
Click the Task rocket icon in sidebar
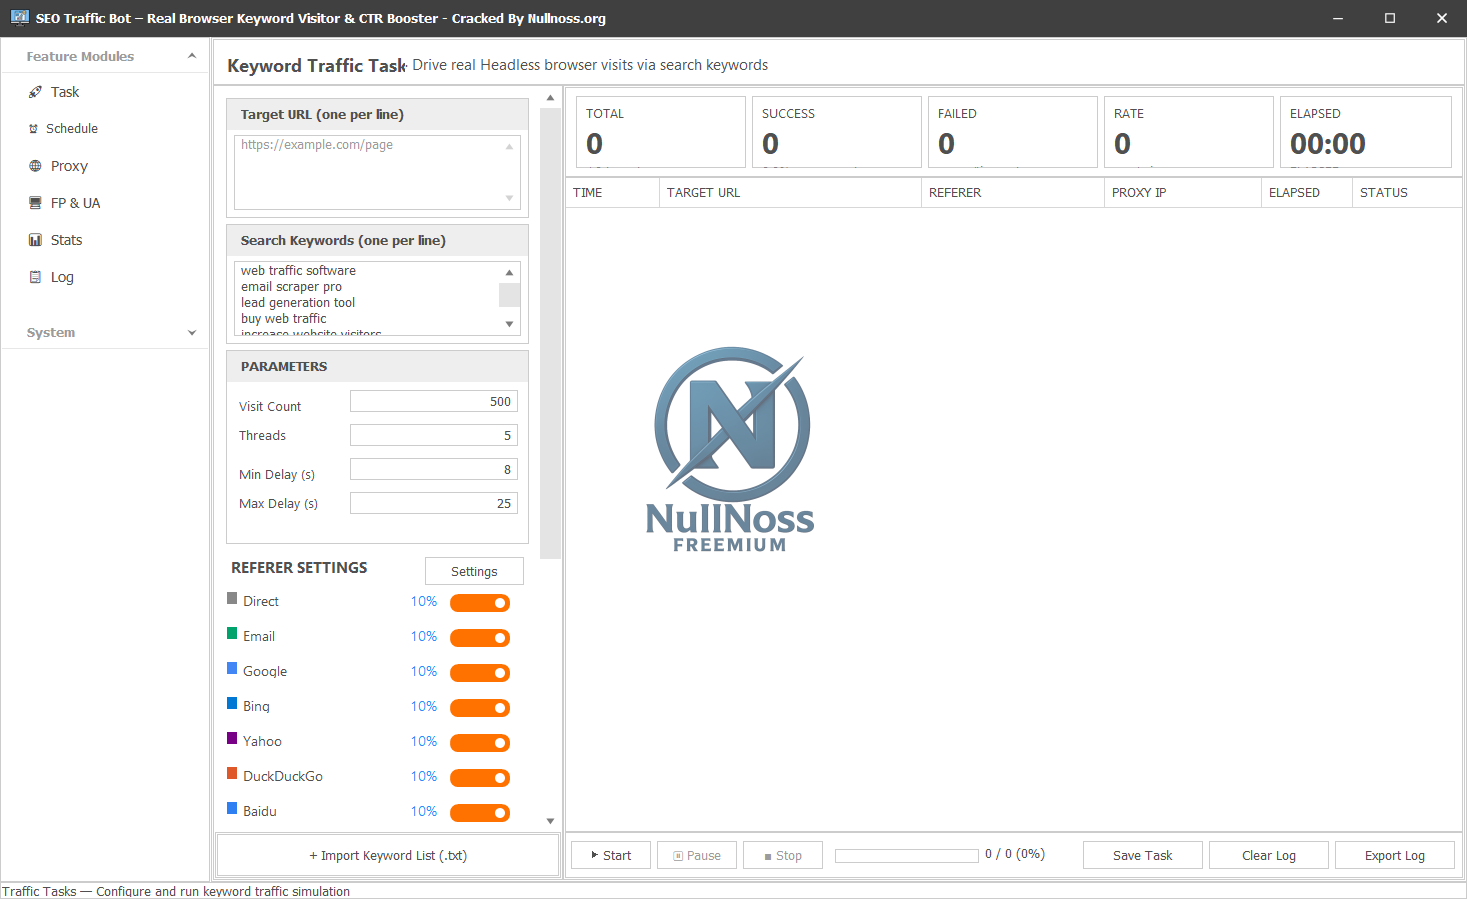pyautogui.click(x=35, y=92)
